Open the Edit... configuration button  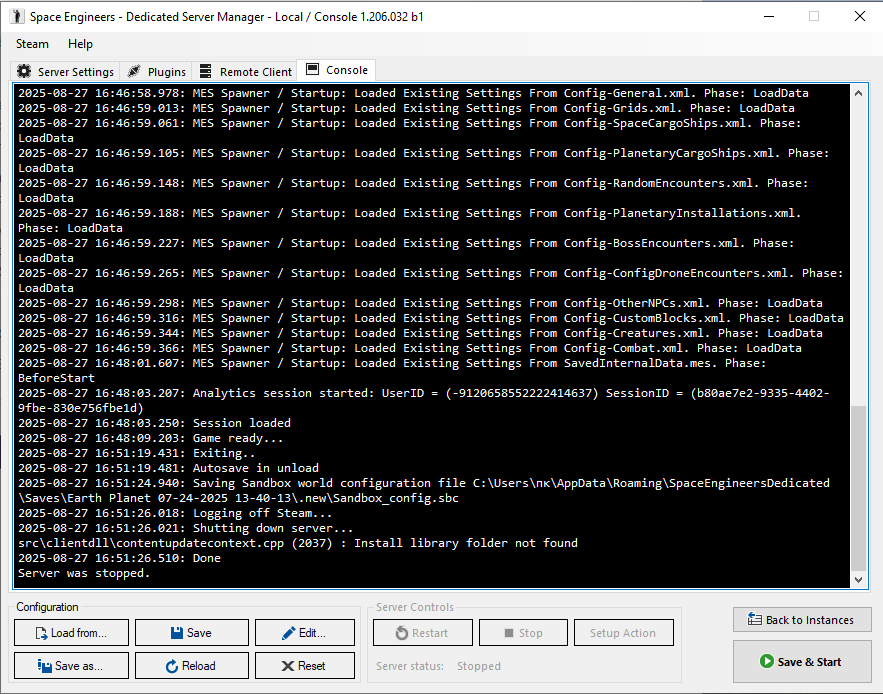point(305,633)
